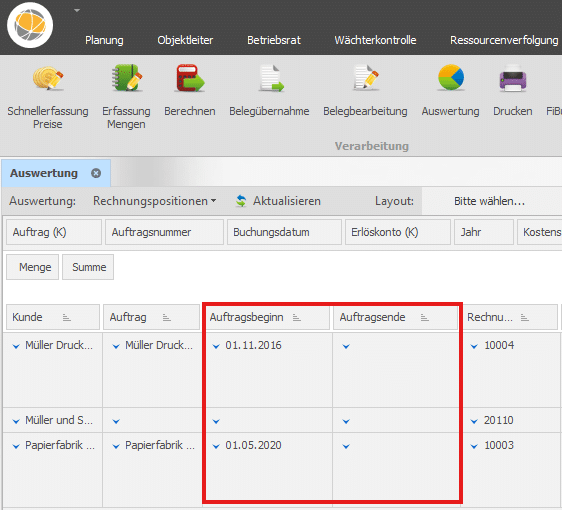562x510 pixels.
Task: Click the orange globe application logo
Action: (30, 25)
